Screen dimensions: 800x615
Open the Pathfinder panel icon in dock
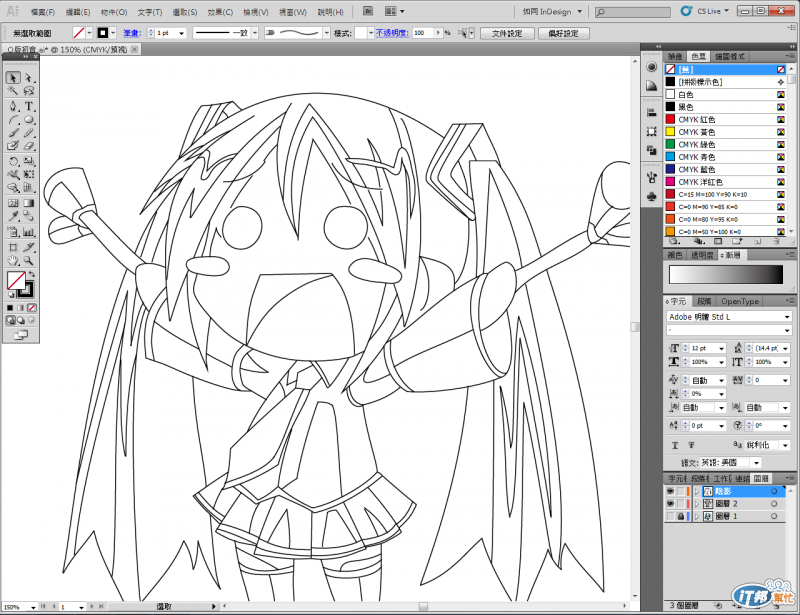click(x=652, y=150)
